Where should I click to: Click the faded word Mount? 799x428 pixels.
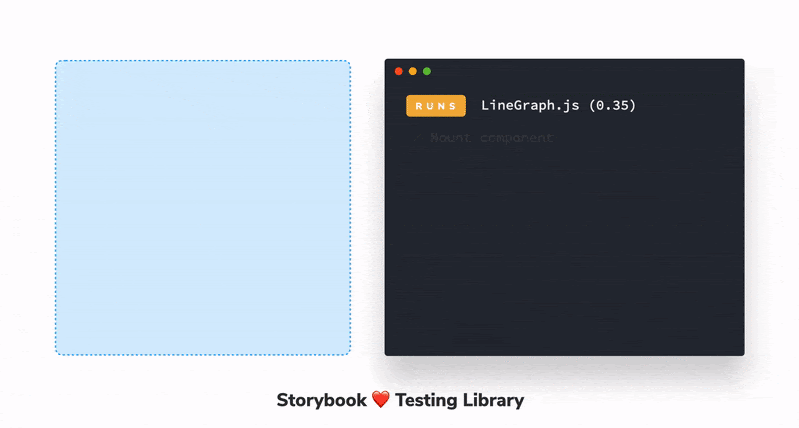click(x=450, y=138)
